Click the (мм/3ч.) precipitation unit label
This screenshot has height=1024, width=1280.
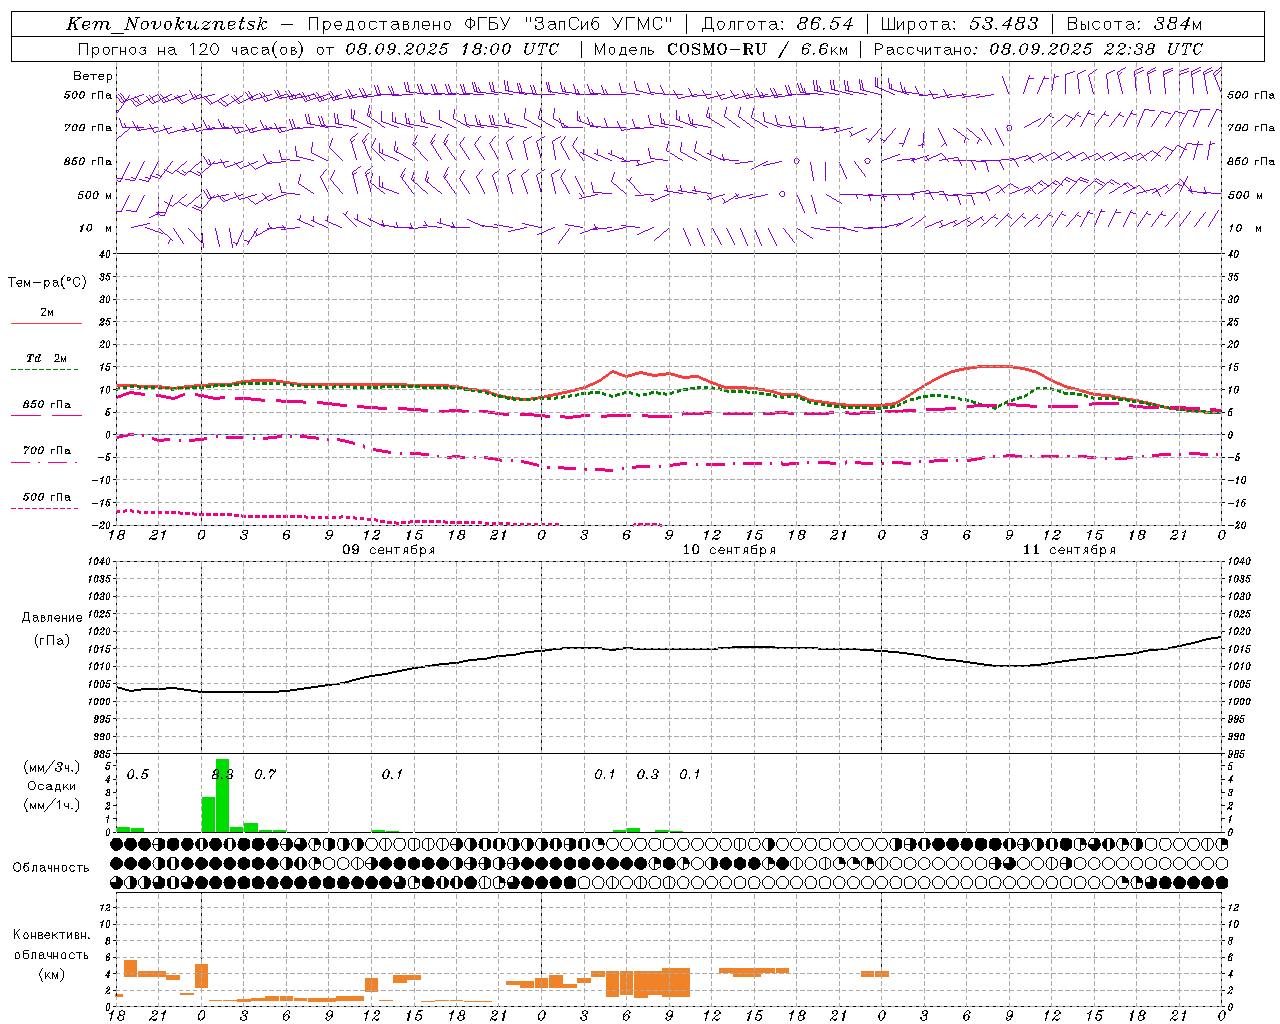click(52, 767)
